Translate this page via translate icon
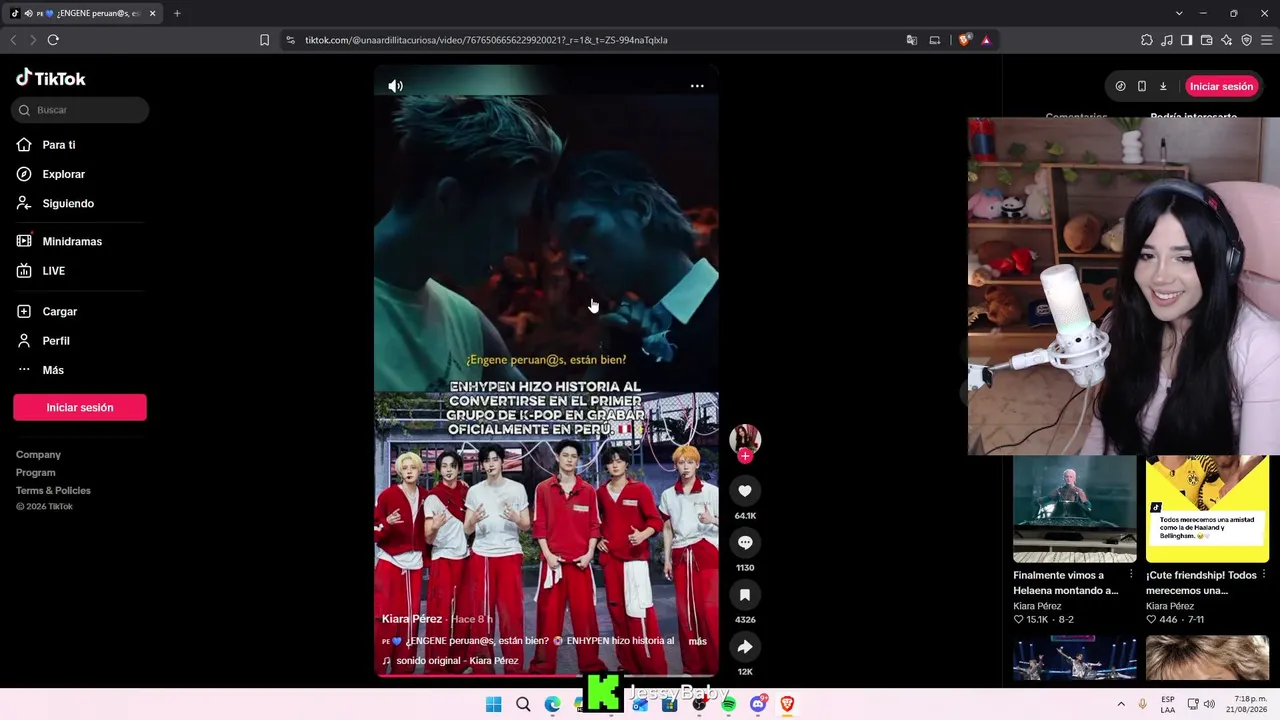1280x720 pixels. click(912, 40)
